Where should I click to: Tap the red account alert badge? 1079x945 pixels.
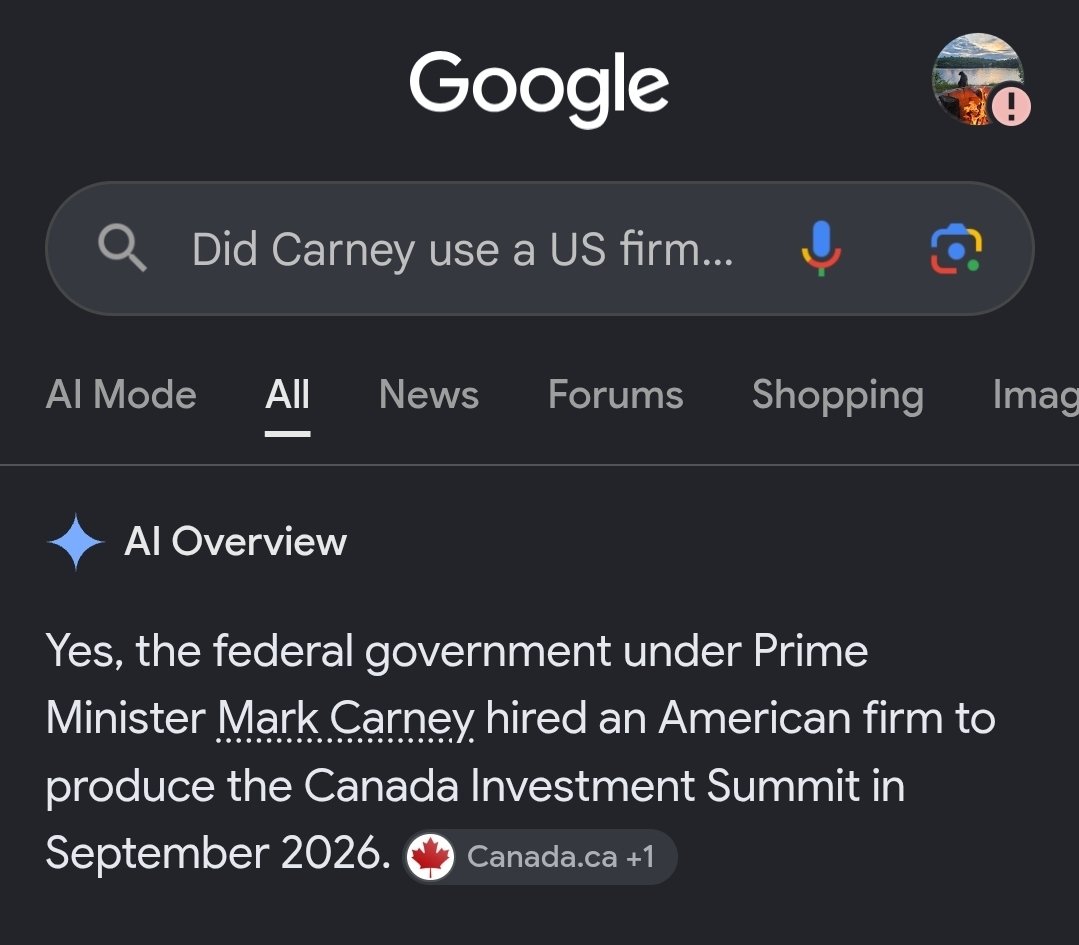click(x=1011, y=106)
